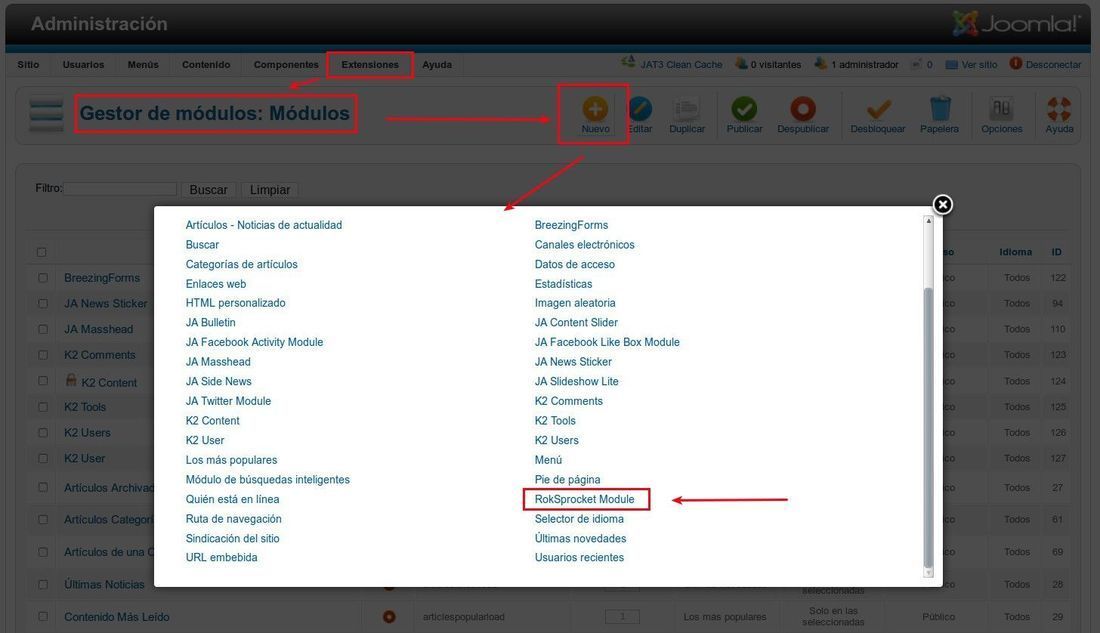Toggle the select-all checkbox in table header
Image resolution: width=1100 pixels, height=633 pixels.
[x=41, y=252]
